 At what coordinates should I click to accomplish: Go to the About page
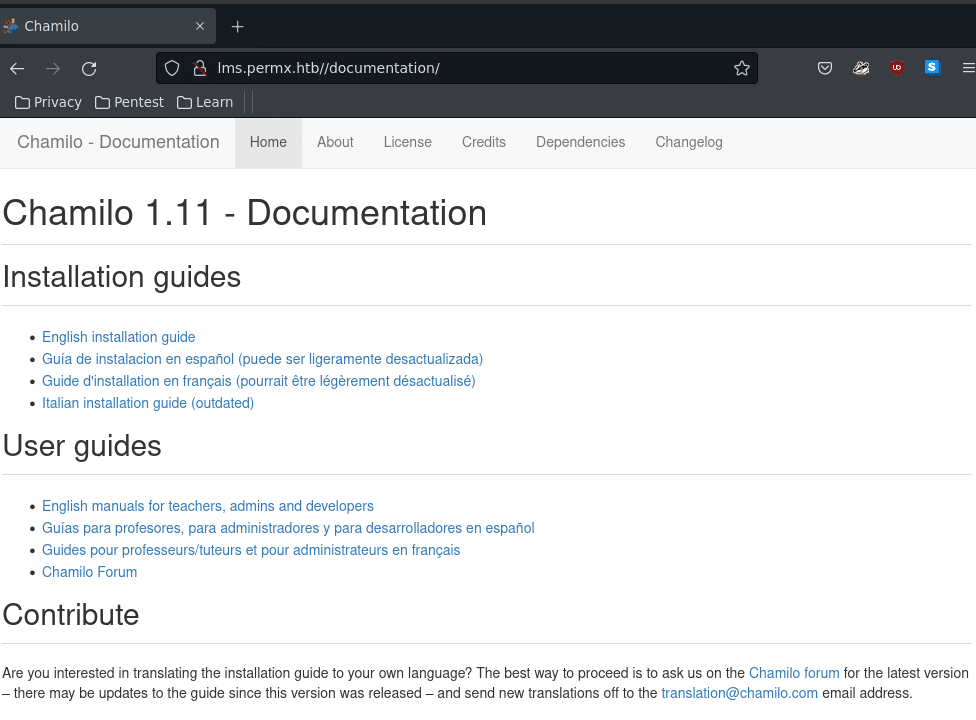[335, 143]
